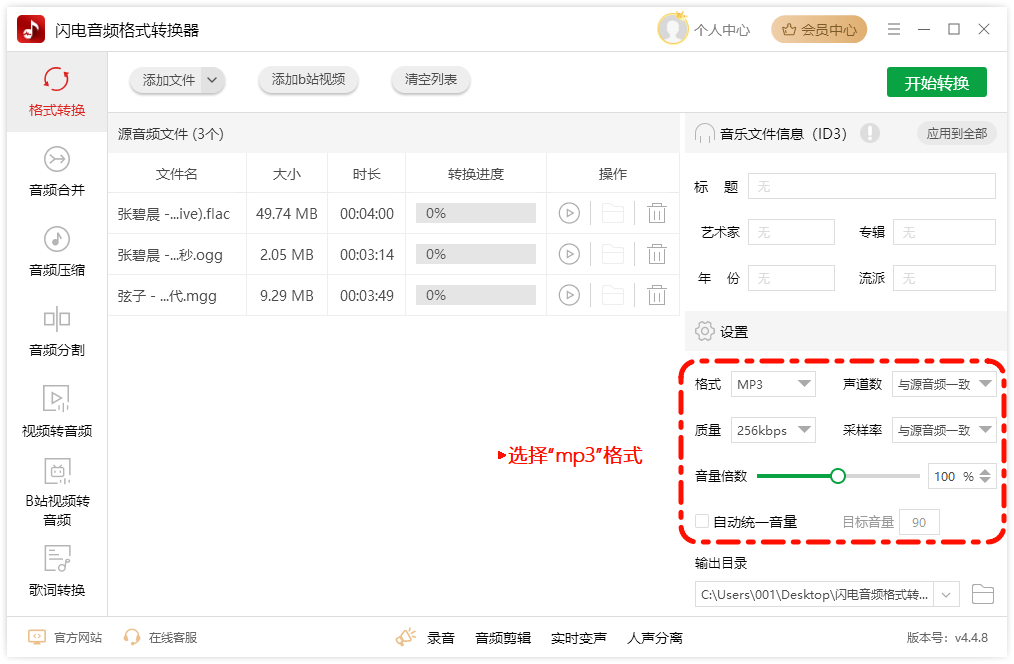Click the app logo icon
The width and height of the screenshot is (1014, 664).
pos(30,29)
